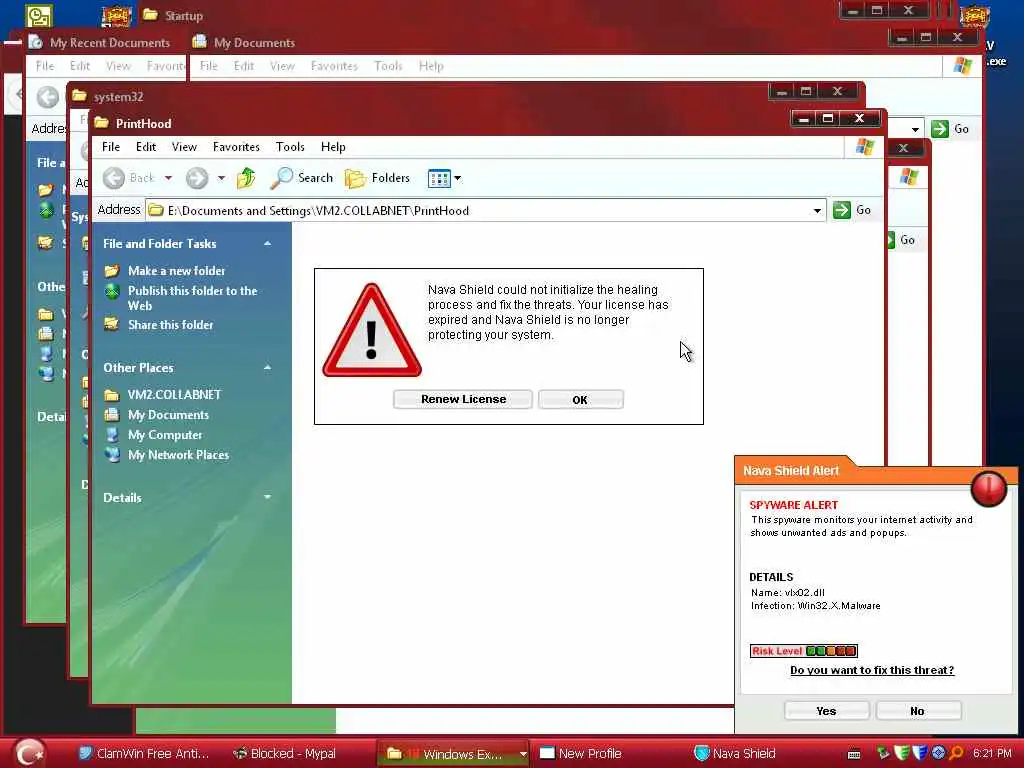The width and height of the screenshot is (1024, 768).
Task: Open the Tools menu in PrintHood
Action: pyautogui.click(x=290, y=147)
